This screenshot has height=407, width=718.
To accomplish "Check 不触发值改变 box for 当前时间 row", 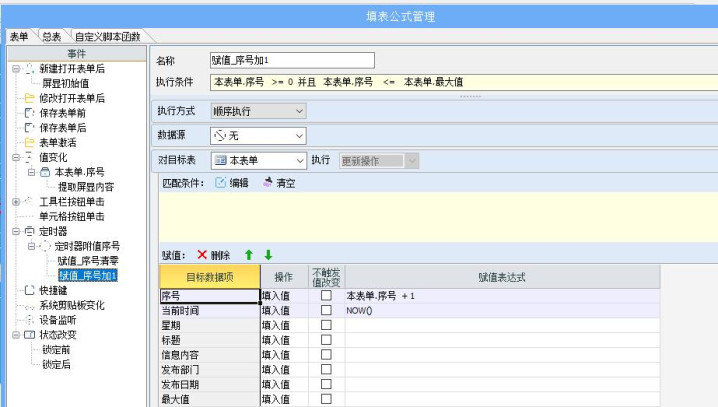I will click(x=326, y=310).
